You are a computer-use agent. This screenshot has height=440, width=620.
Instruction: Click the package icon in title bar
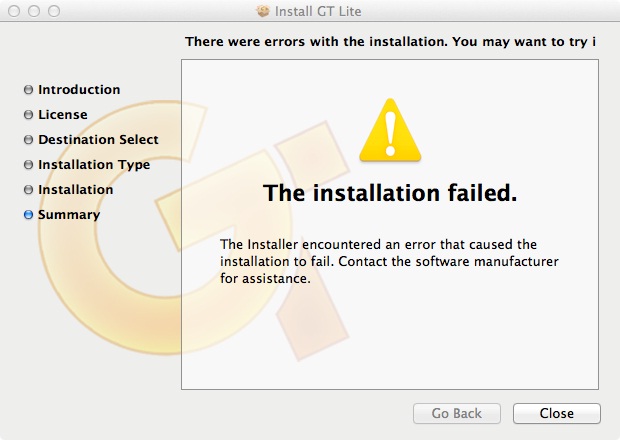[262, 11]
